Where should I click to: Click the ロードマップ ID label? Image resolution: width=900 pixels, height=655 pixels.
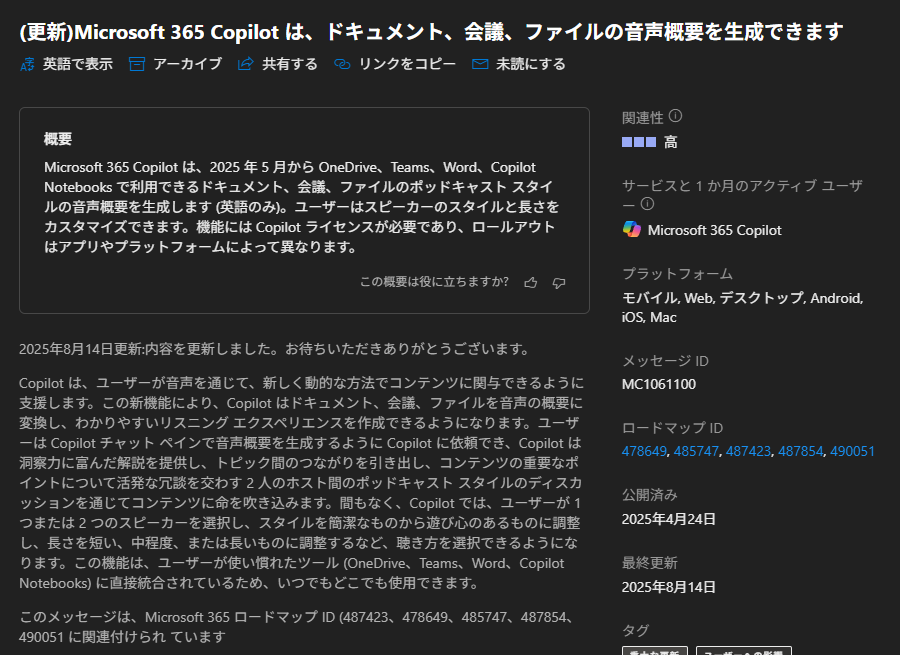(x=673, y=428)
